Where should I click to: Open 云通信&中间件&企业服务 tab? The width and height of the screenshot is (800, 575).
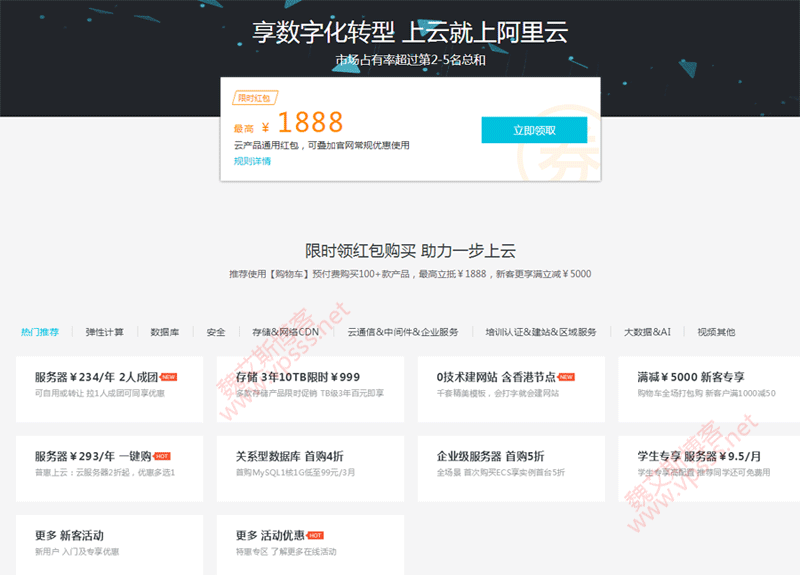click(x=403, y=332)
